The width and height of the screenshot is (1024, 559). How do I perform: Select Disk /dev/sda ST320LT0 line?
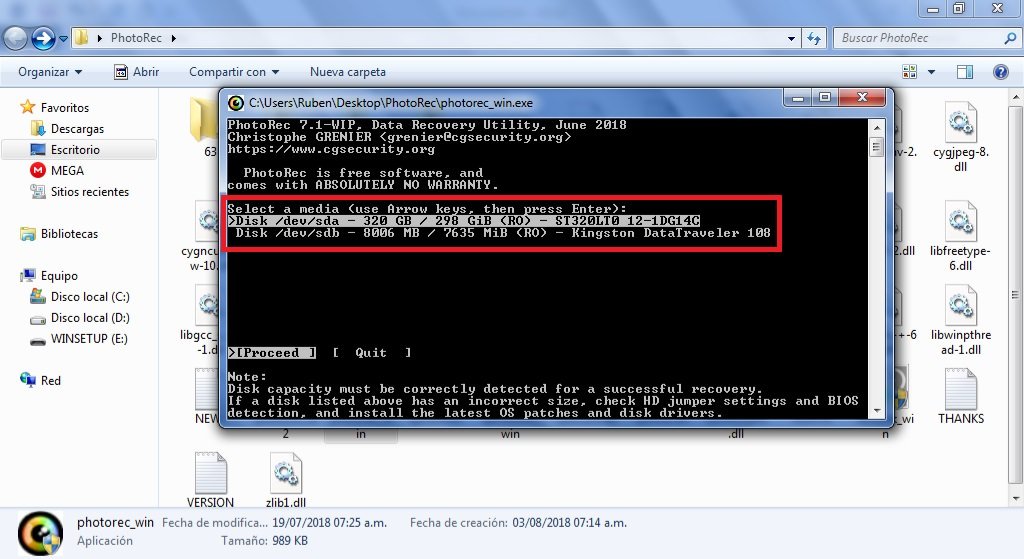point(464,221)
